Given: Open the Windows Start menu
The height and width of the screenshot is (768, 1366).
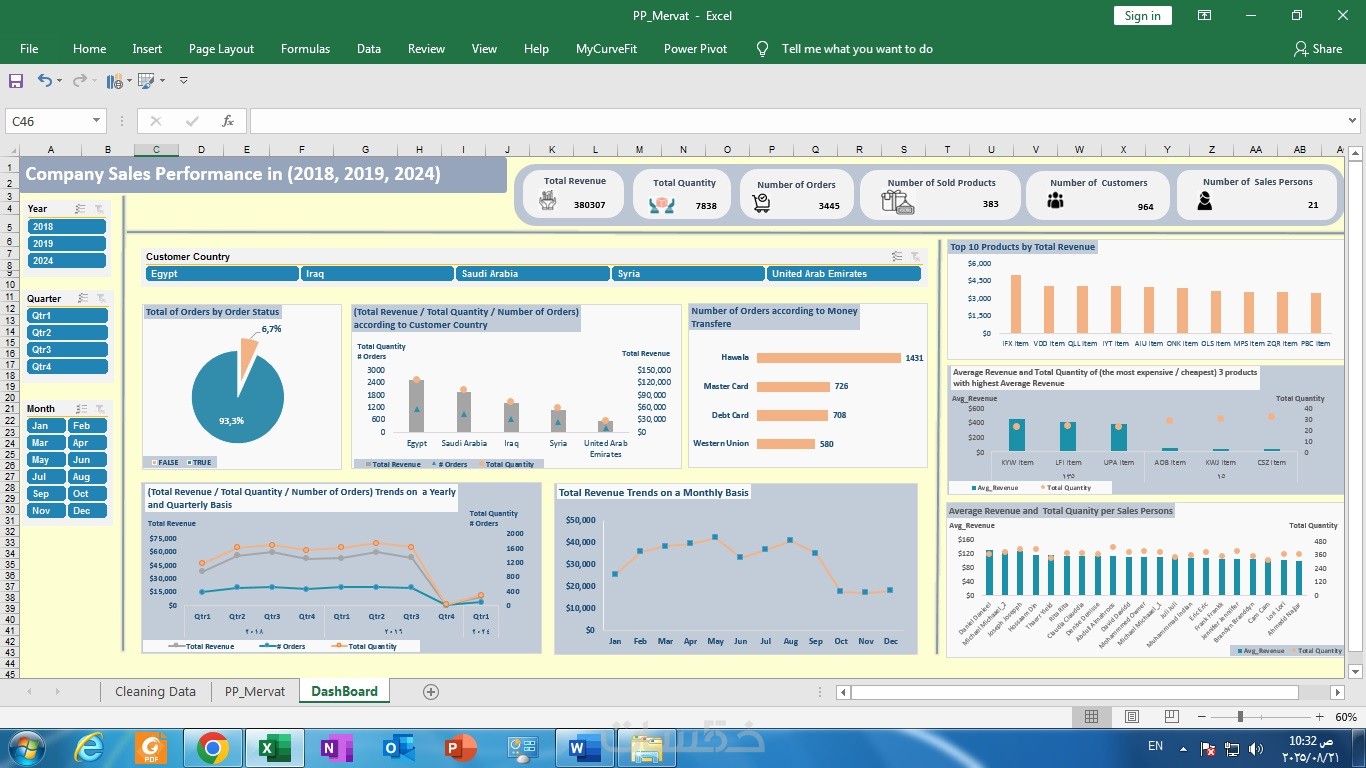Looking at the screenshot, I should pyautogui.click(x=25, y=748).
